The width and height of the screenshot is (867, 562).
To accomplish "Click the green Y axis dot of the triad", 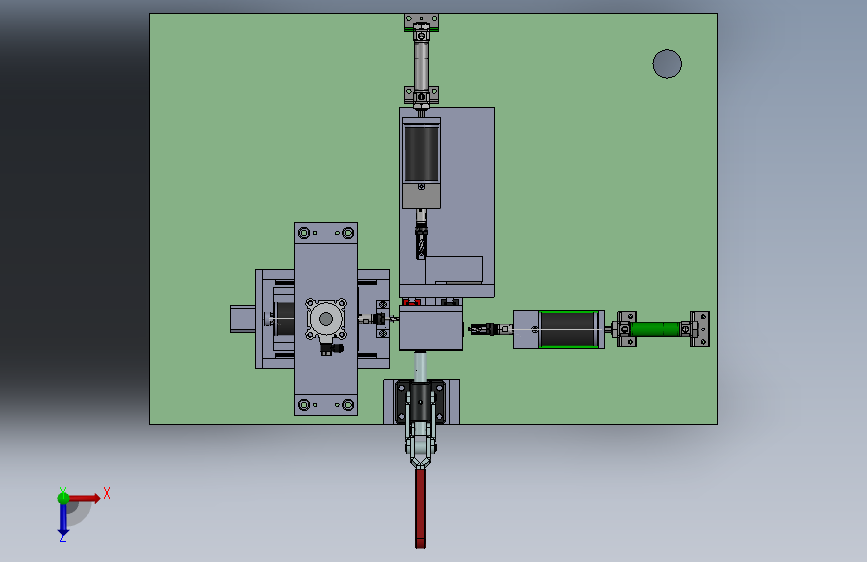I will click(63, 498).
